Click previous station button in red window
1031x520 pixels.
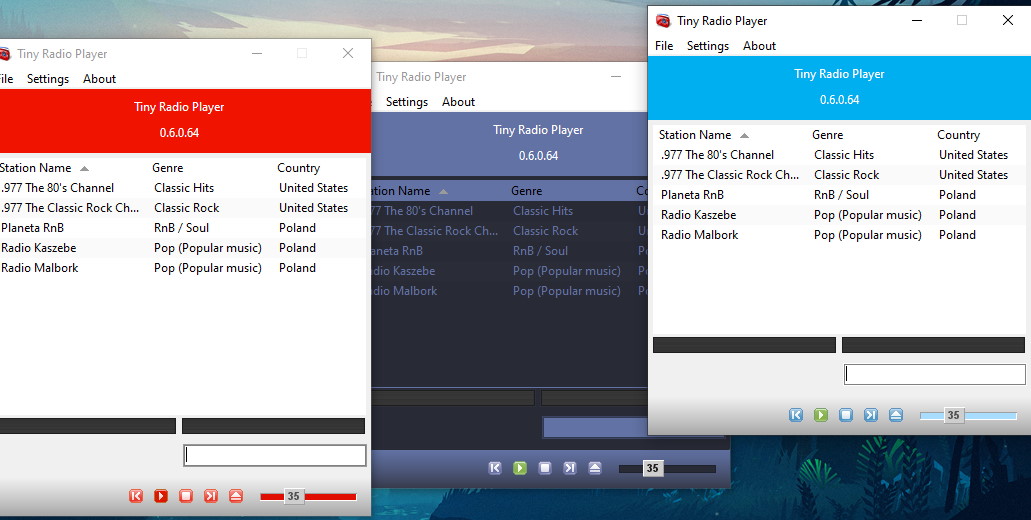[x=136, y=496]
